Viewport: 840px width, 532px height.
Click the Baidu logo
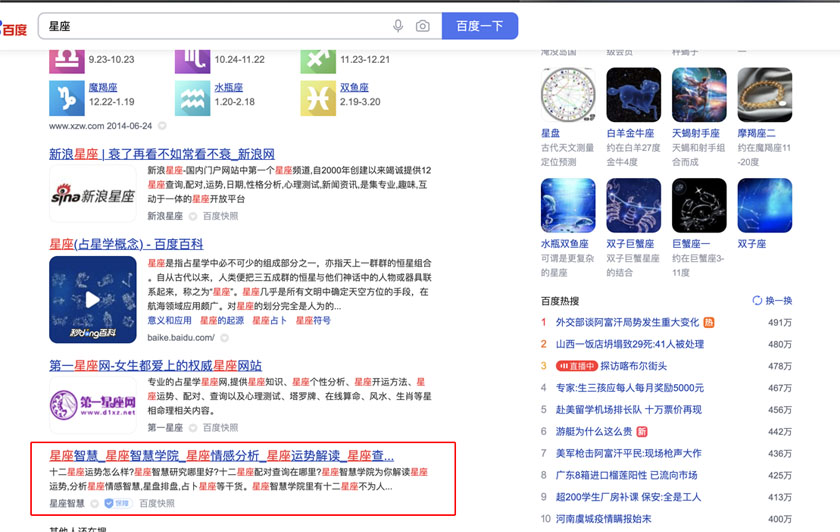click(x=13, y=28)
